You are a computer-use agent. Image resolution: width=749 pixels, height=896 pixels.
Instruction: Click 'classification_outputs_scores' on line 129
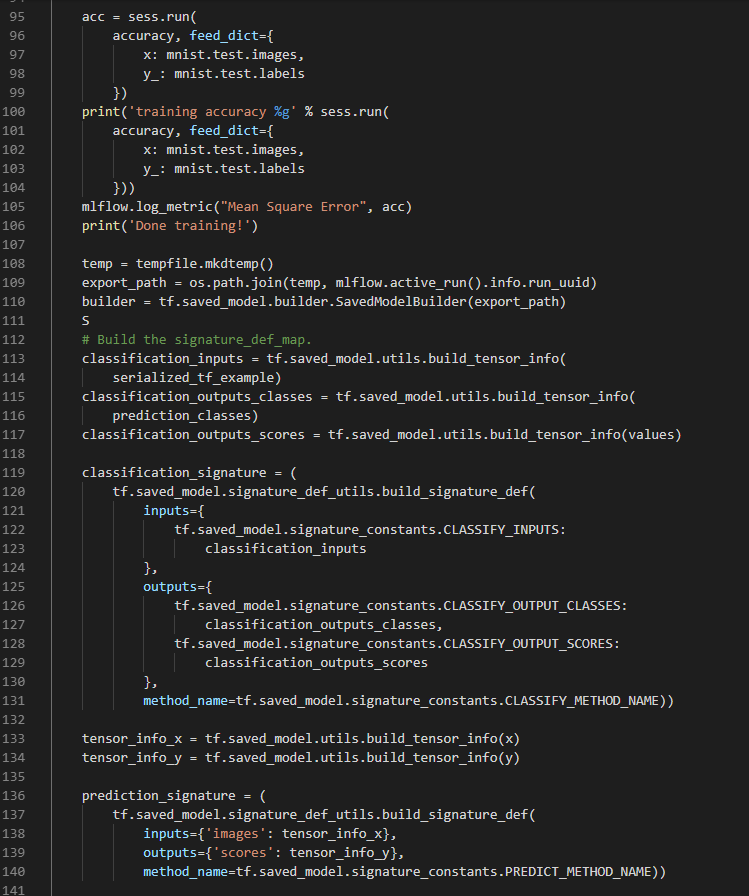[317, 662]
